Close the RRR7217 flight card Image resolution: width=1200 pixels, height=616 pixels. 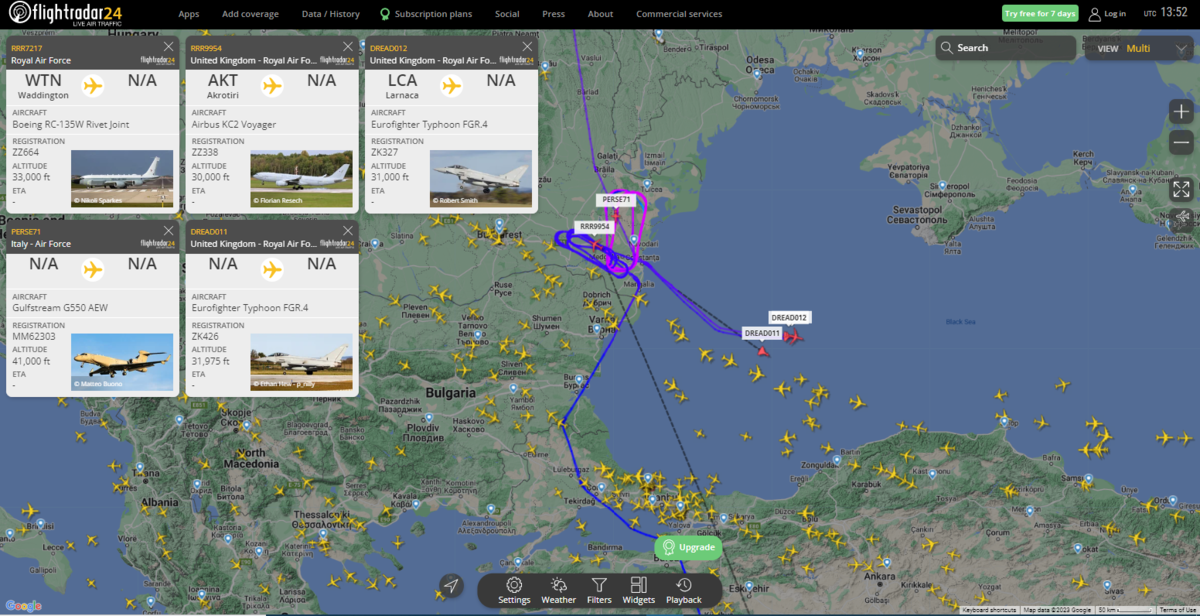(168, 47)
